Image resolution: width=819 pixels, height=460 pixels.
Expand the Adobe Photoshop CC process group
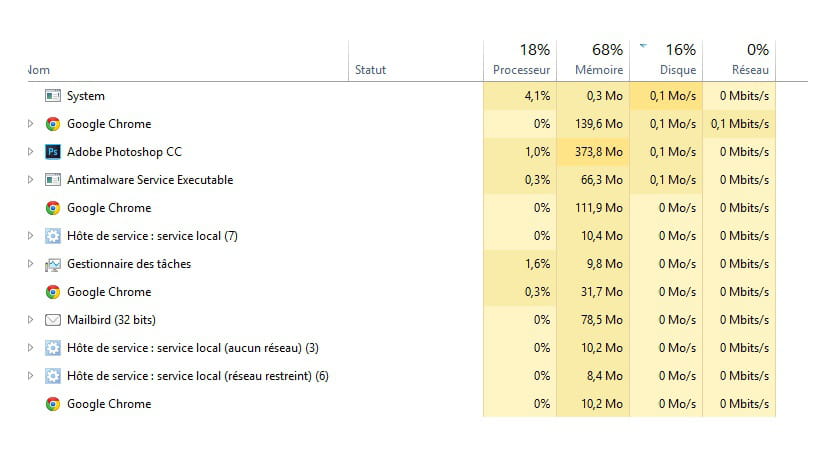pyautogui.click(x=30, y=152)
